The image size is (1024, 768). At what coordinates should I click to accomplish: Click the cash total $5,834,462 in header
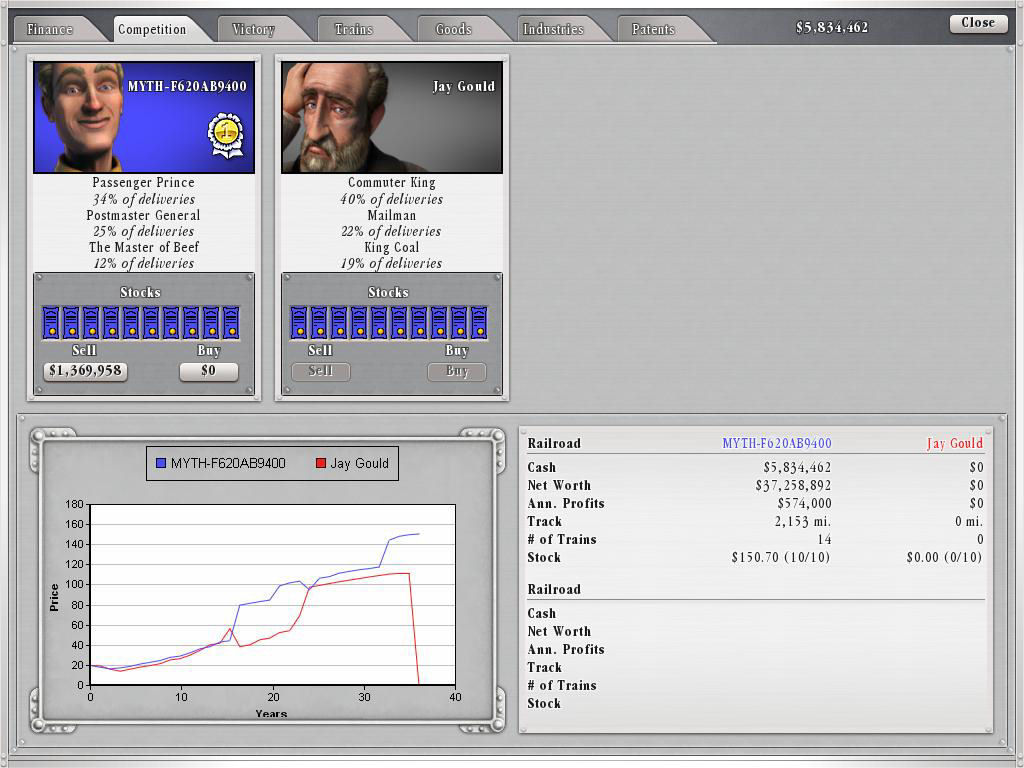click(831, 27)
